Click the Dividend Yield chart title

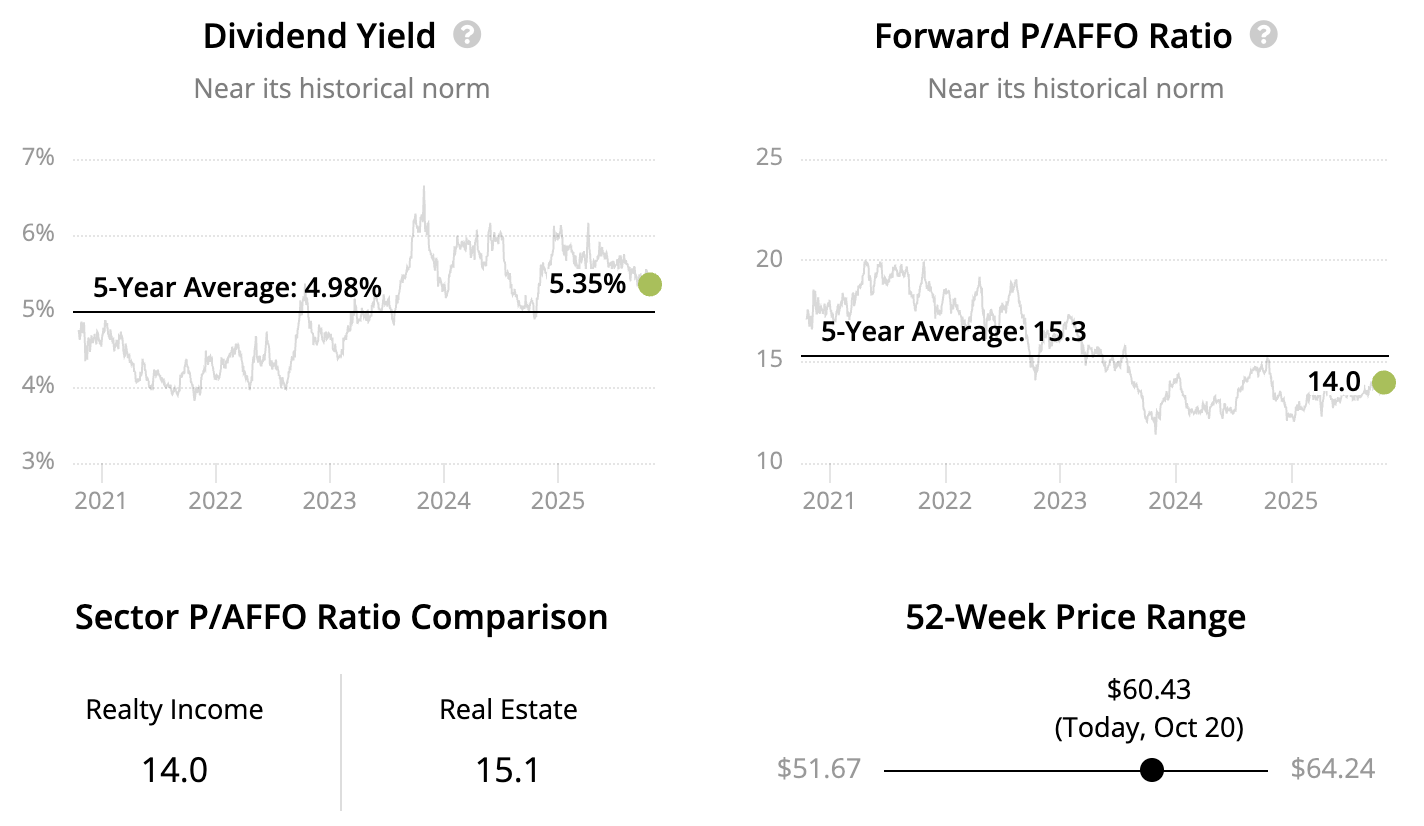pyautogui.click(x=319, y=37)
